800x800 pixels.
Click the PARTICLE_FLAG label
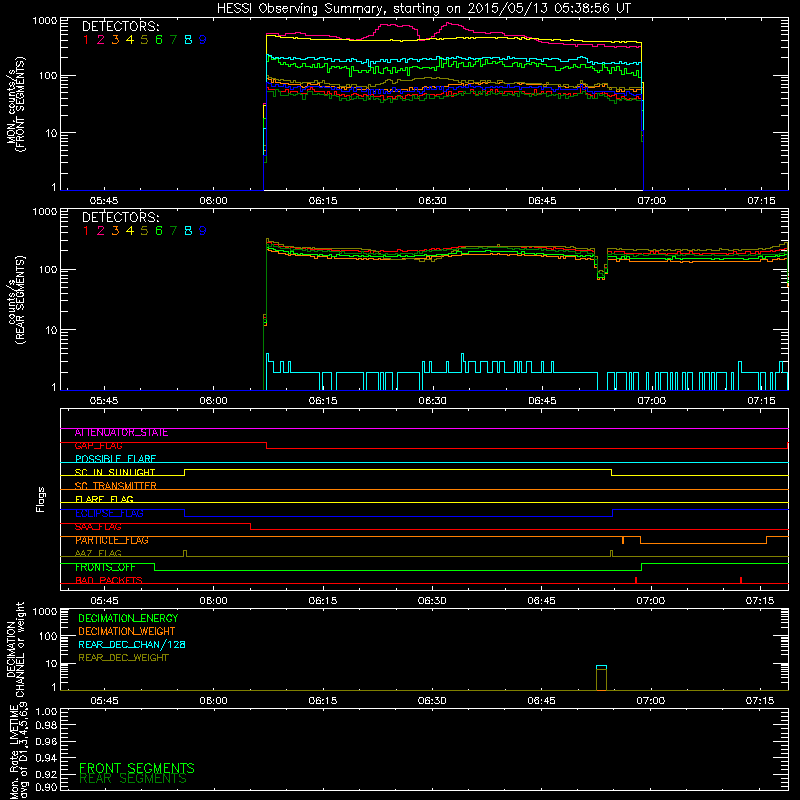pyautogui.click(x=112, y=540)
